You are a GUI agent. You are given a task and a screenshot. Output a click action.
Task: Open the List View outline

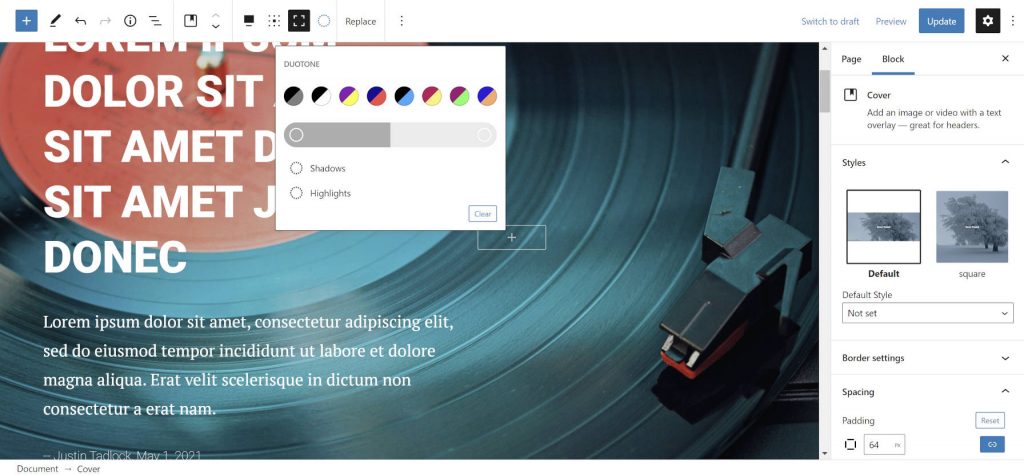155,21
